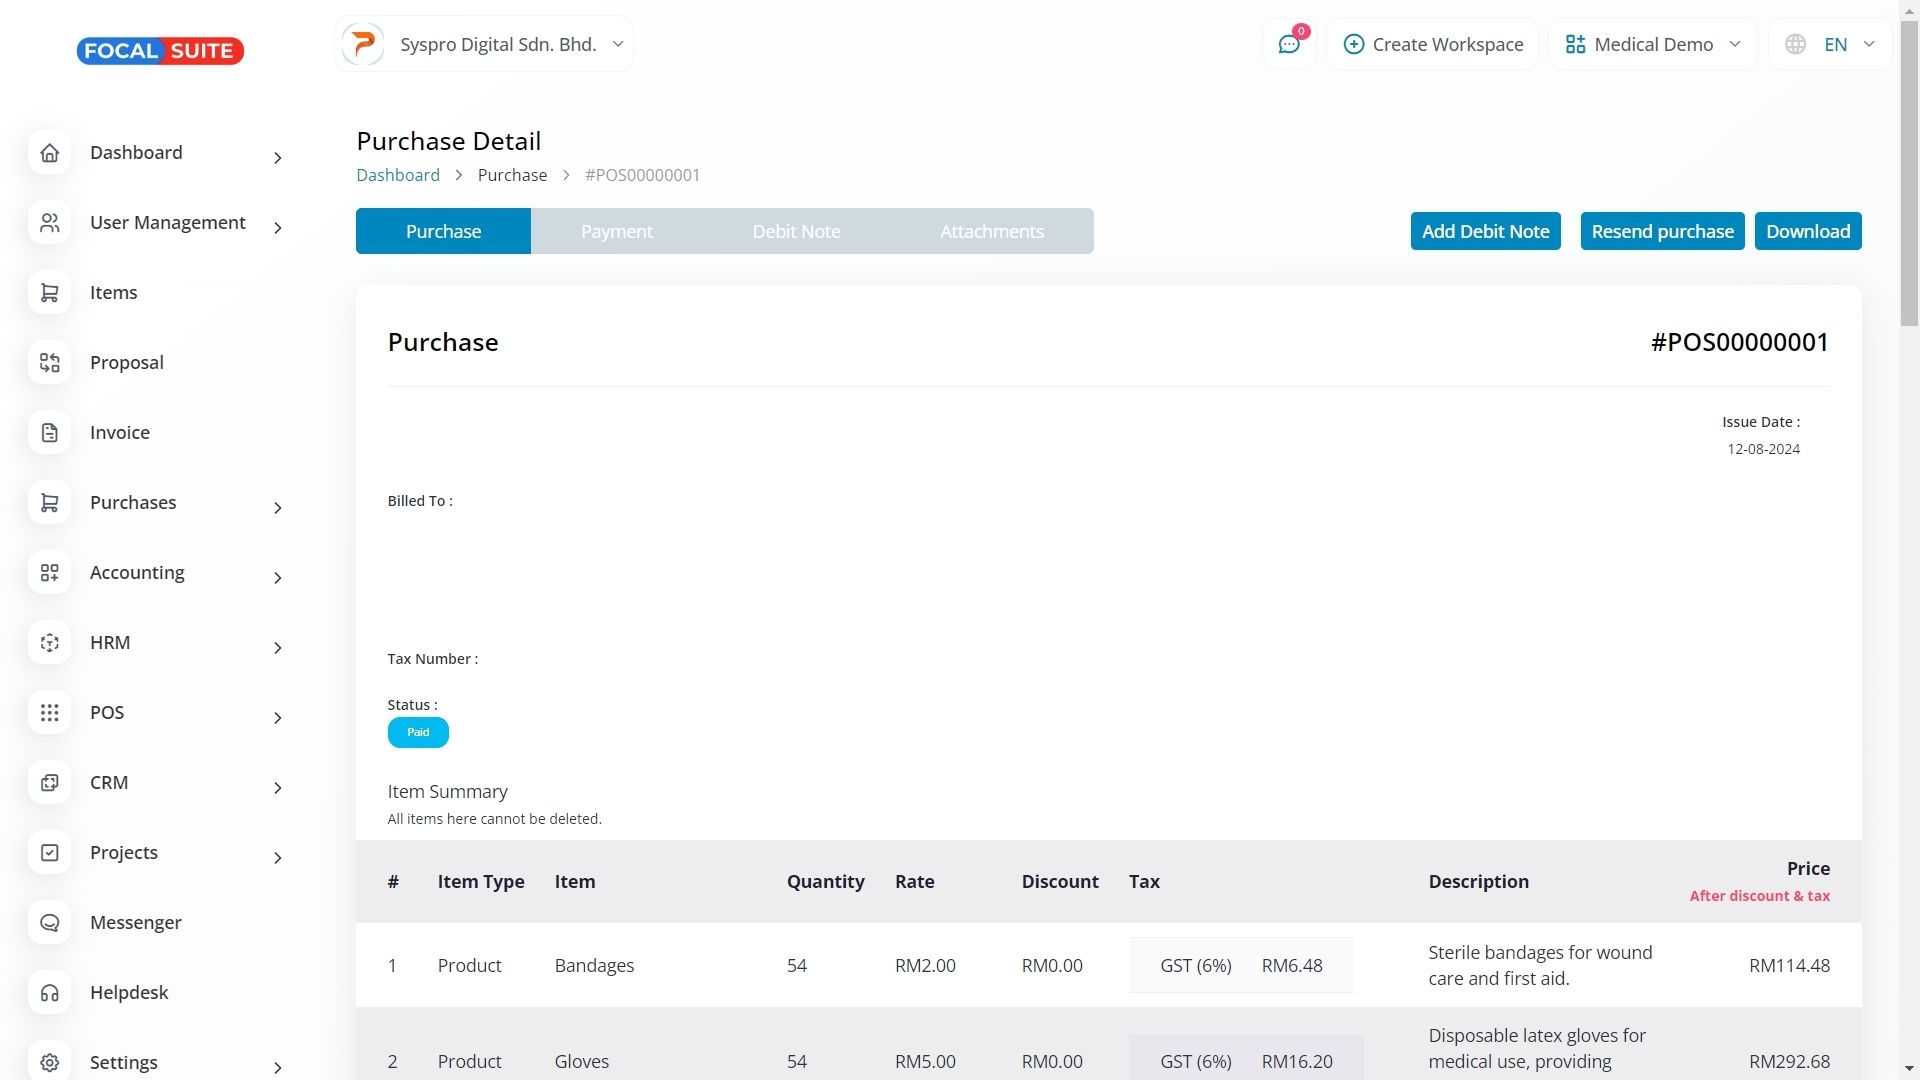
Task: Click the Messenger chat bubble icon
Action: tap(50, 923)
